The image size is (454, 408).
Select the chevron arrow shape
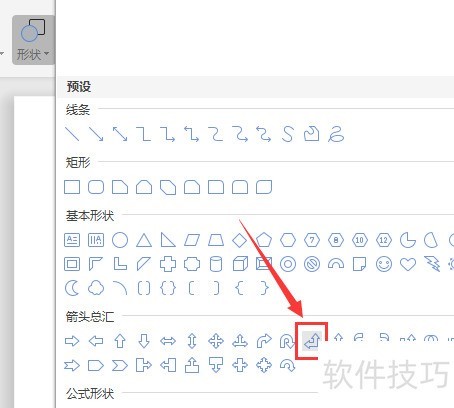(x=120, y=365)
